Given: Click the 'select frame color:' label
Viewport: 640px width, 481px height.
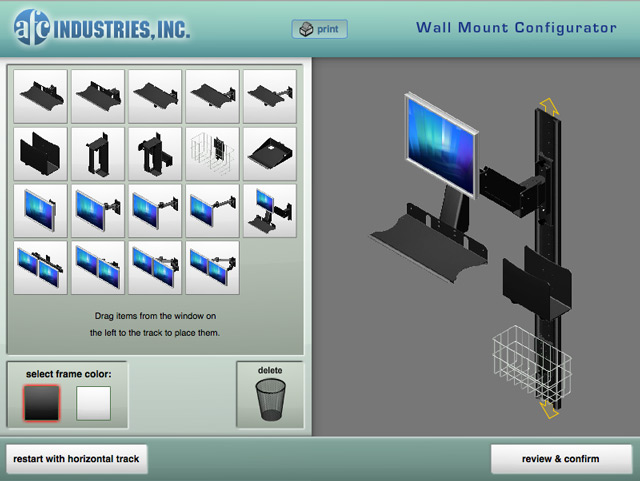Looking at the screenshot, I should (x=69, y=374).
